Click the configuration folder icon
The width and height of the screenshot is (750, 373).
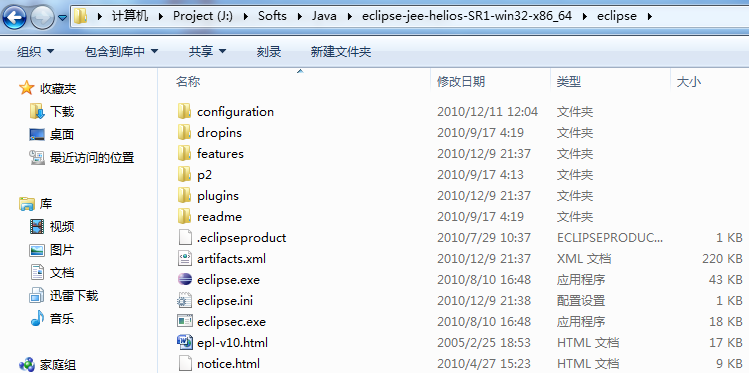[x=184, y=111]
